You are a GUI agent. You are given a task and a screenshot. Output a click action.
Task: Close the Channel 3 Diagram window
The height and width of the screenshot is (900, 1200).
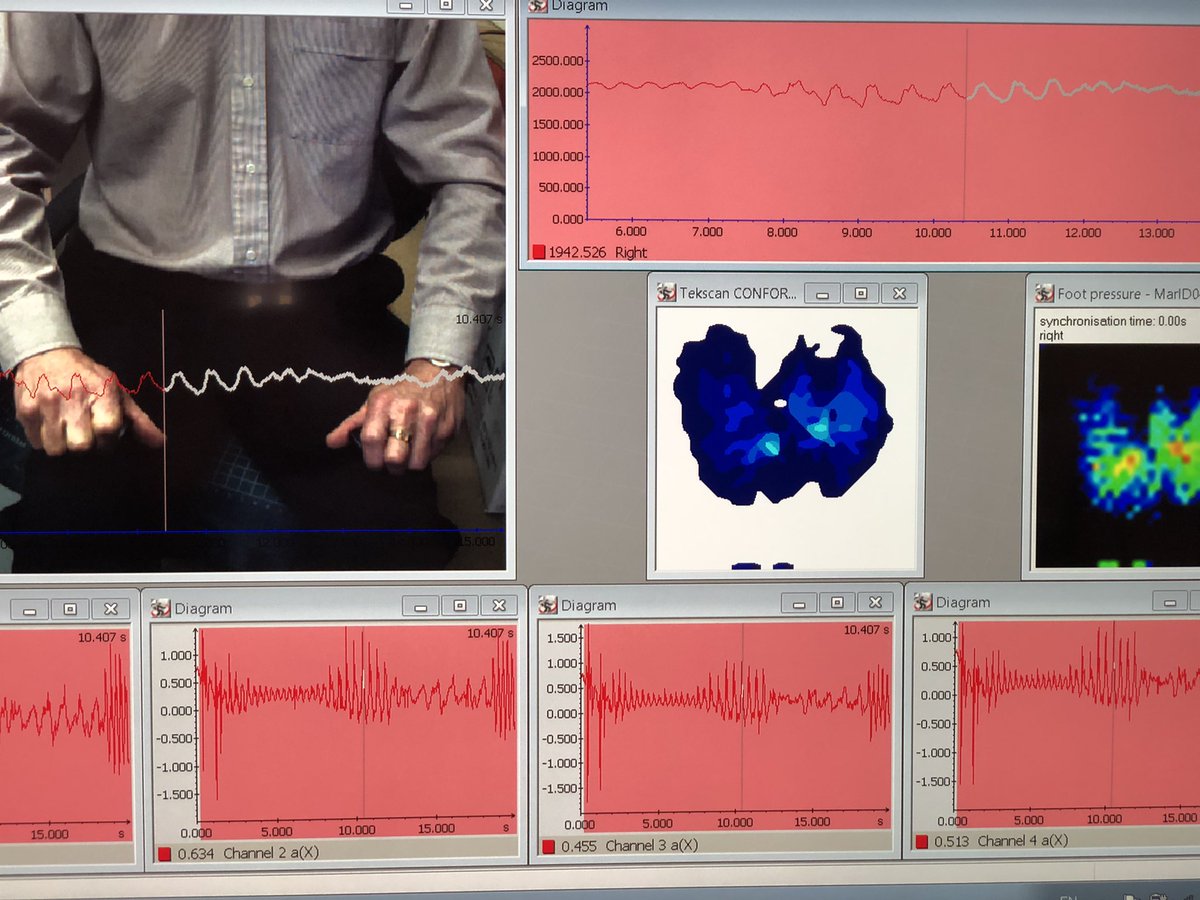coord(876,603)
